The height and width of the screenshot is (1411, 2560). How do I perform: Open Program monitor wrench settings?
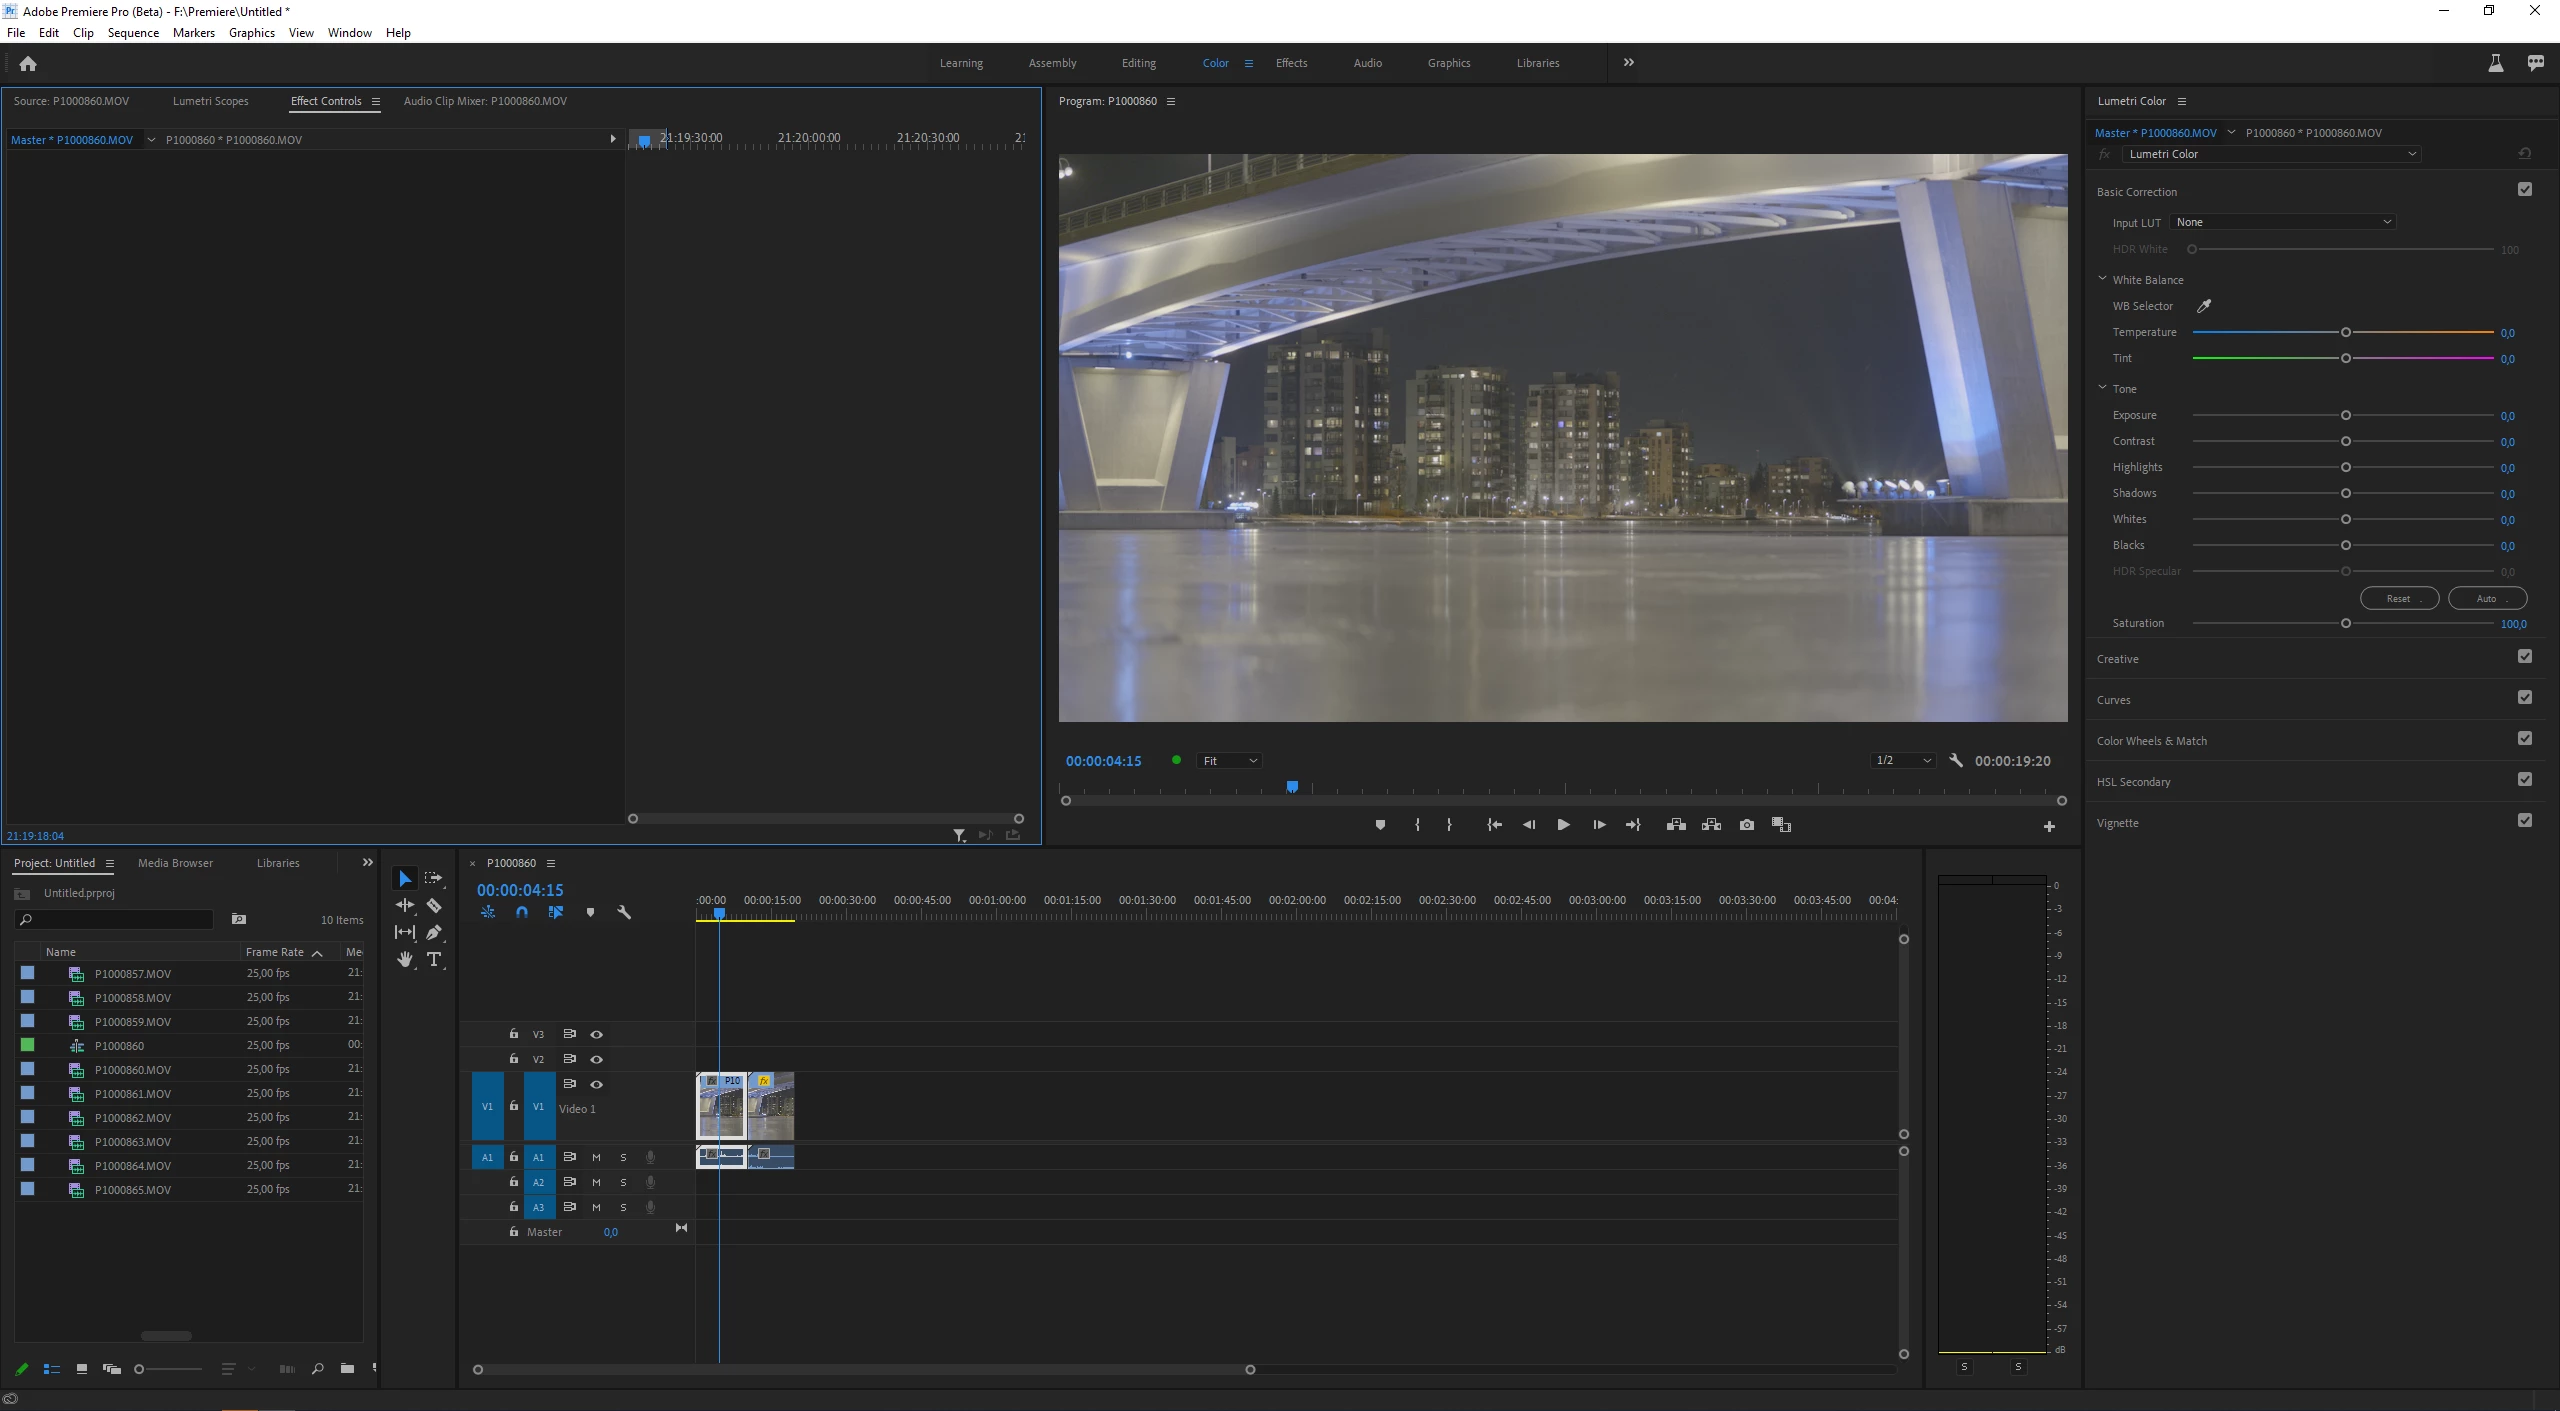[1956, 760]
